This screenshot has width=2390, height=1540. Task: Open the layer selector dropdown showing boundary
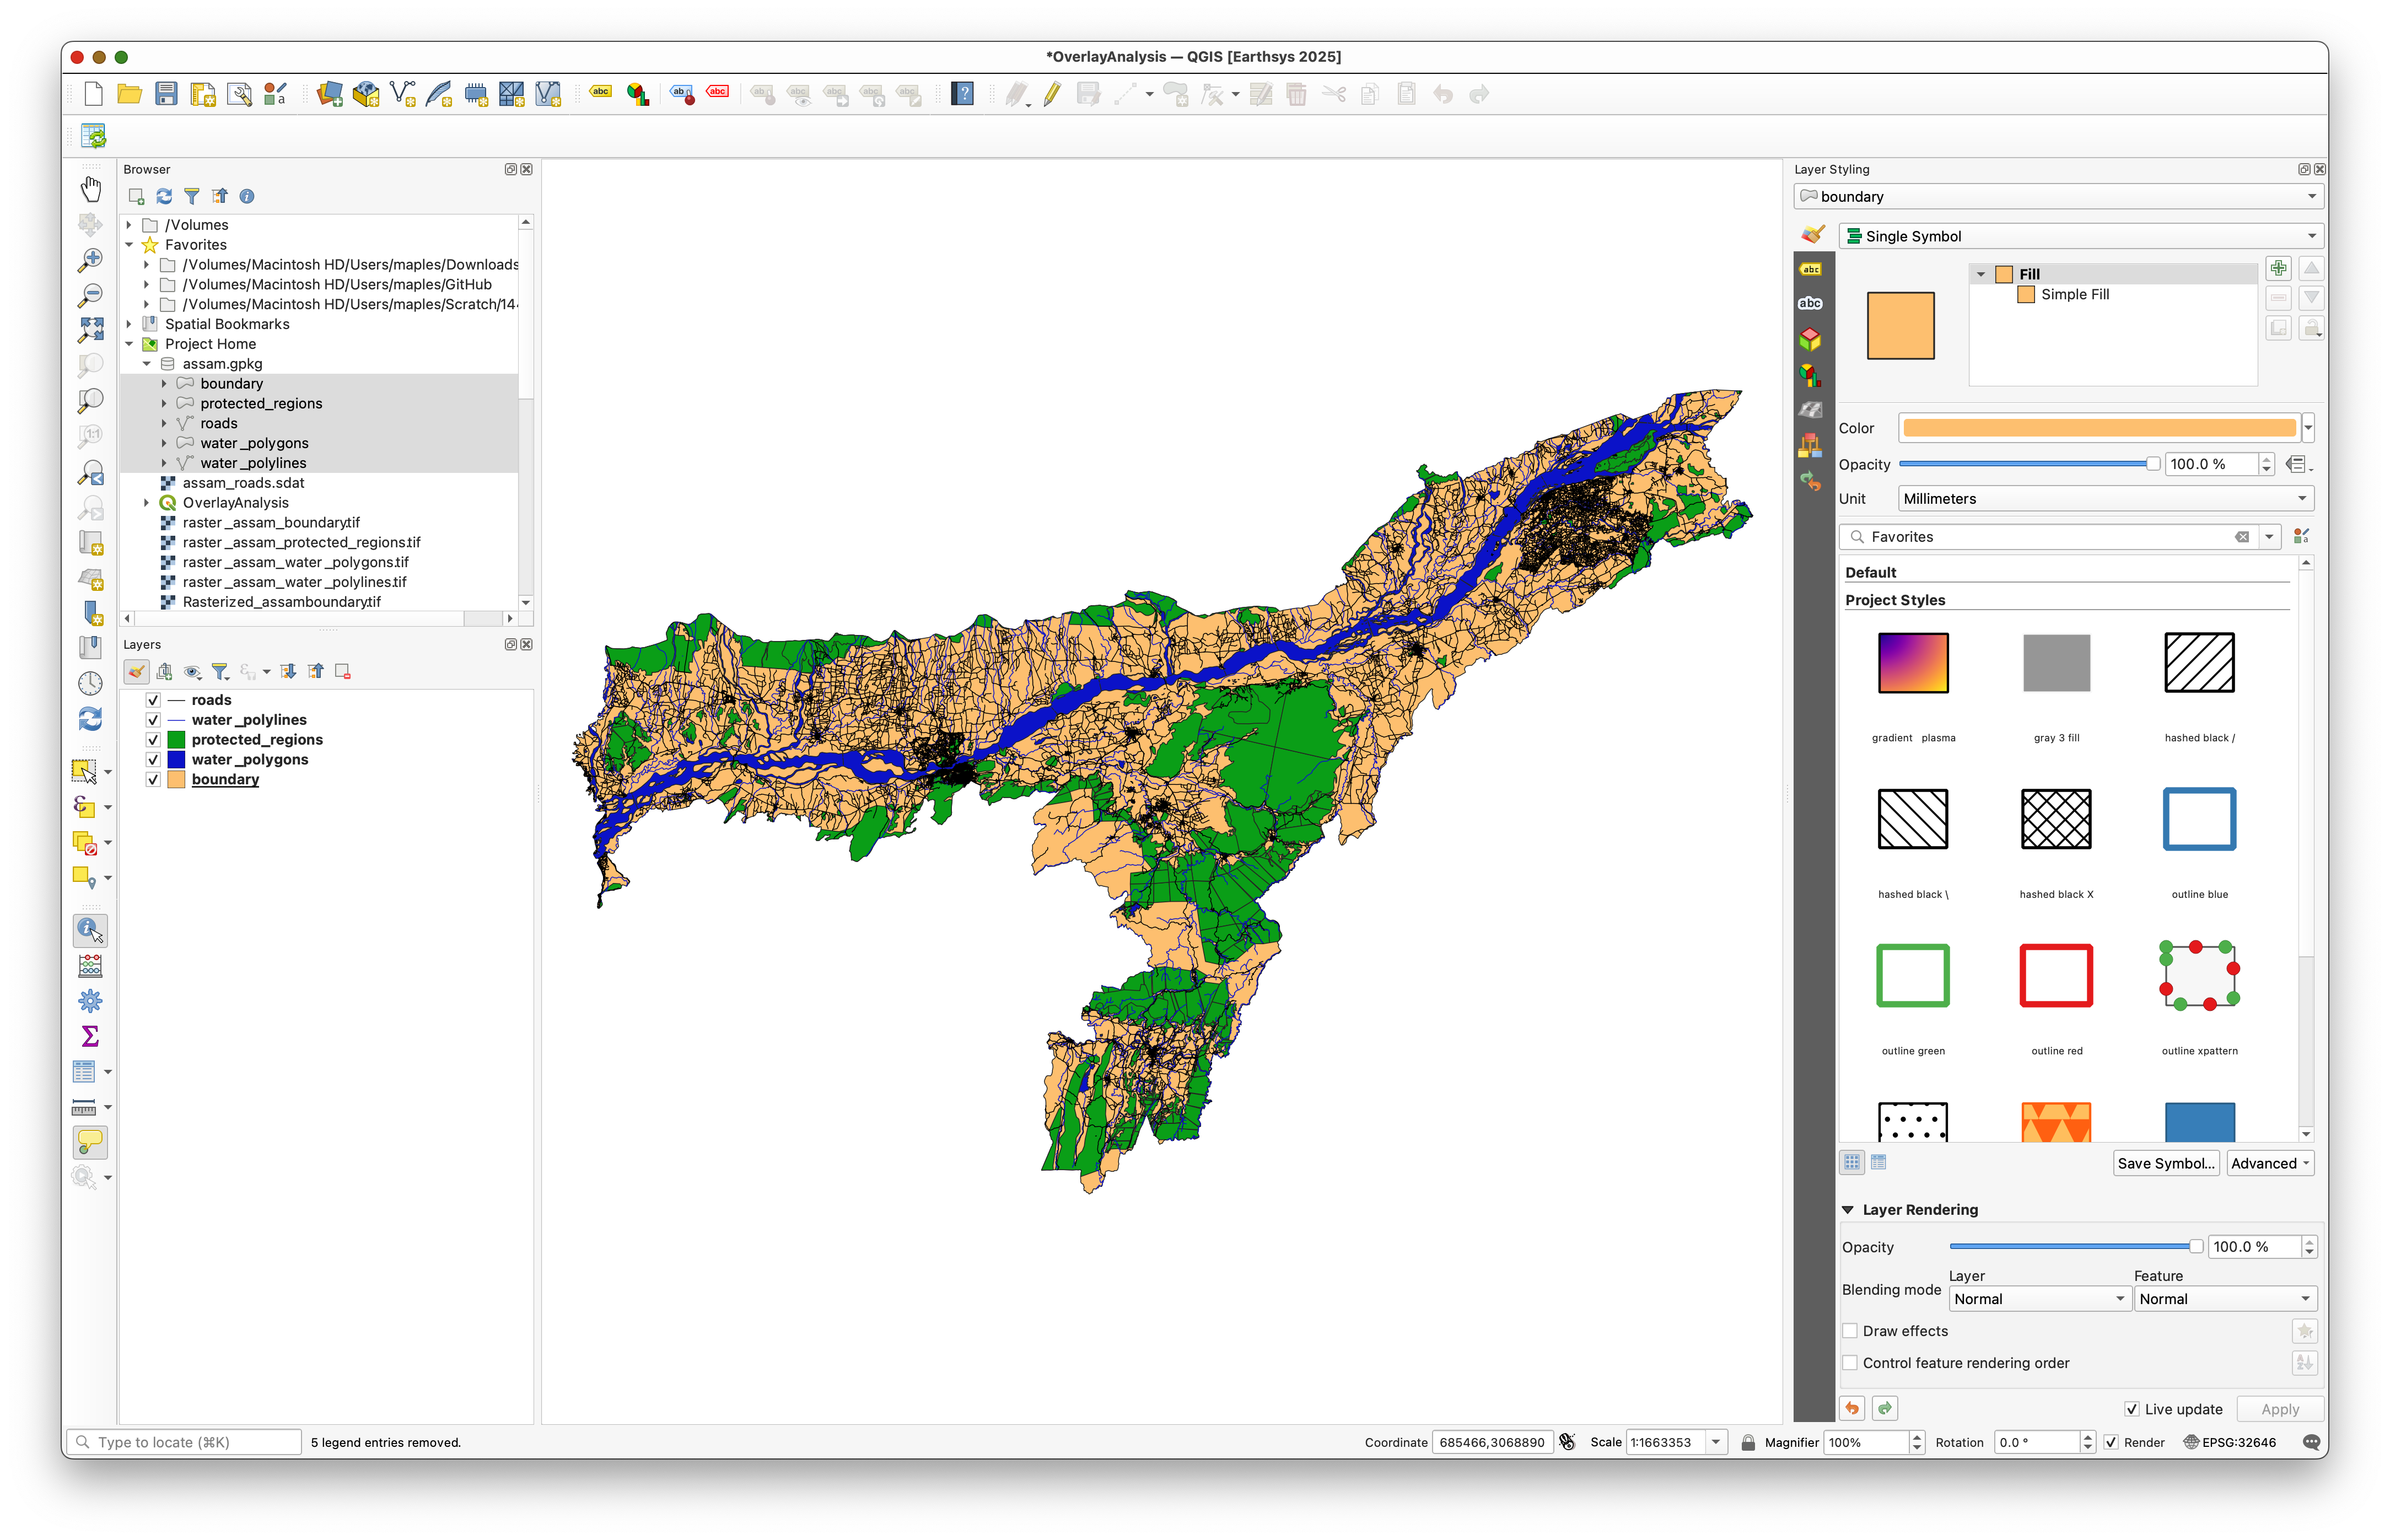[x=2058, y=196]
